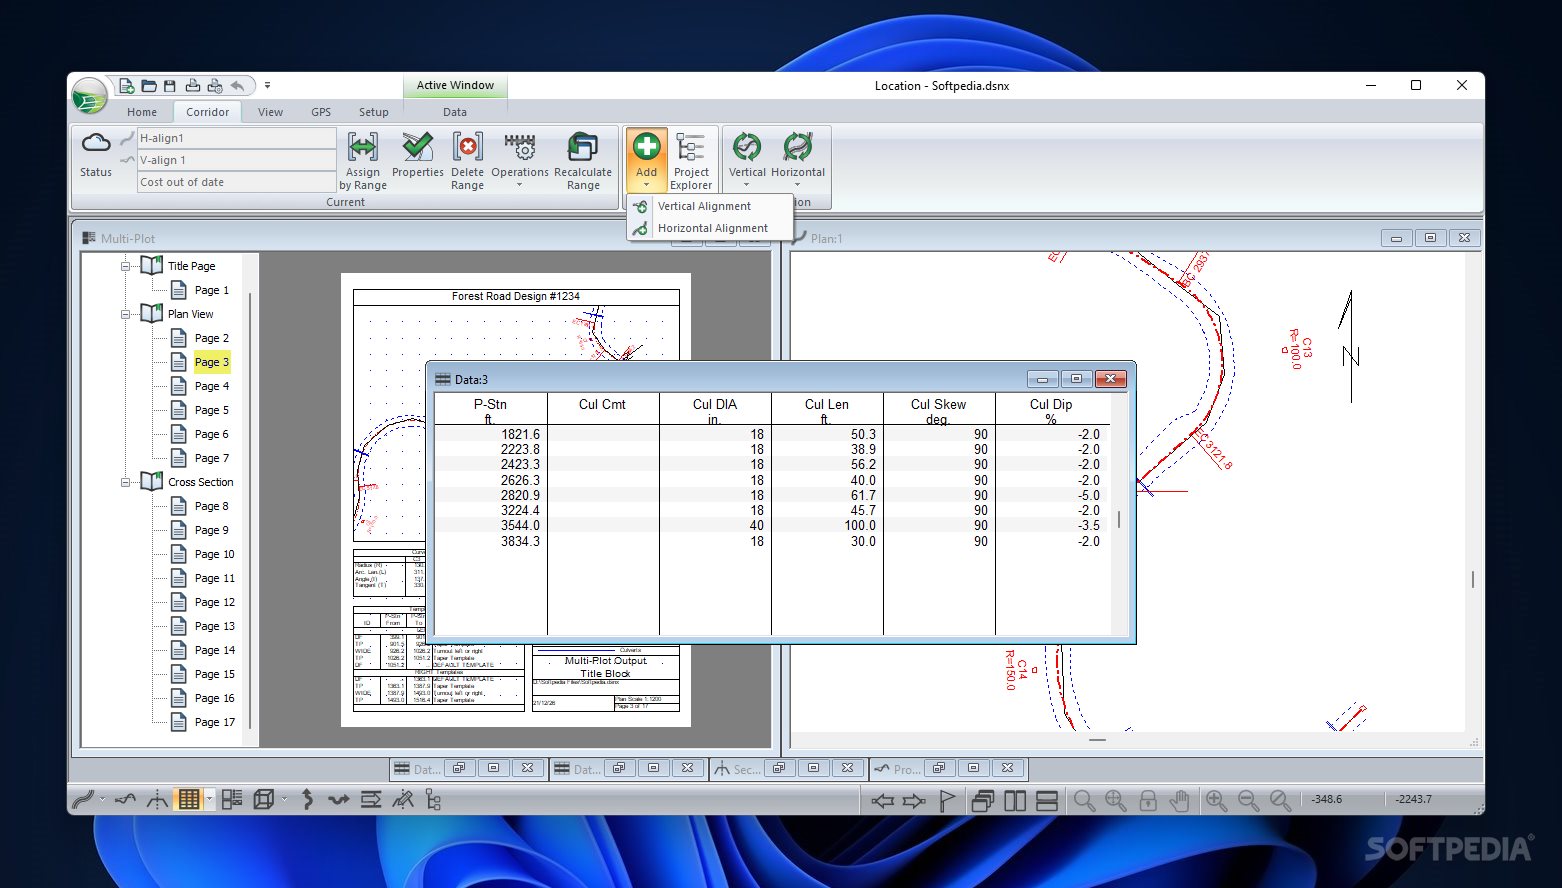Open the Setup ribbon tab
Screen dimensions: 1562x888
click(374, 112)
